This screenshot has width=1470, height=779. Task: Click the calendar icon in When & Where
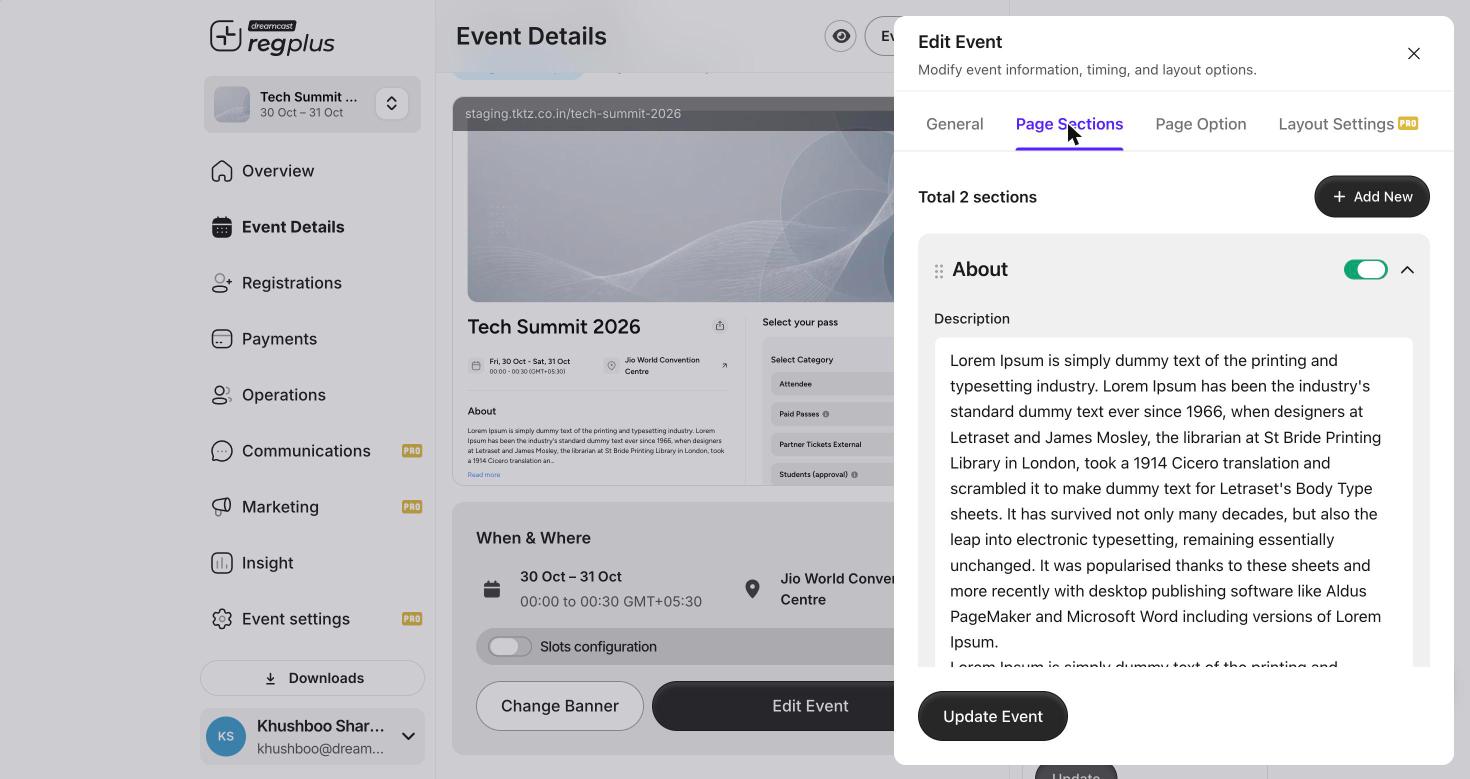click(492, 589)
